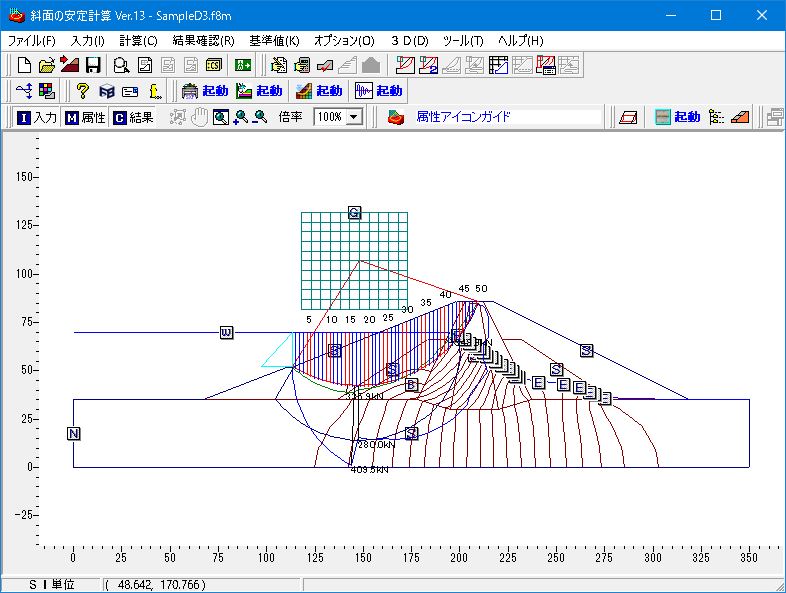Click the B marker in the slope

pos(411,385)
